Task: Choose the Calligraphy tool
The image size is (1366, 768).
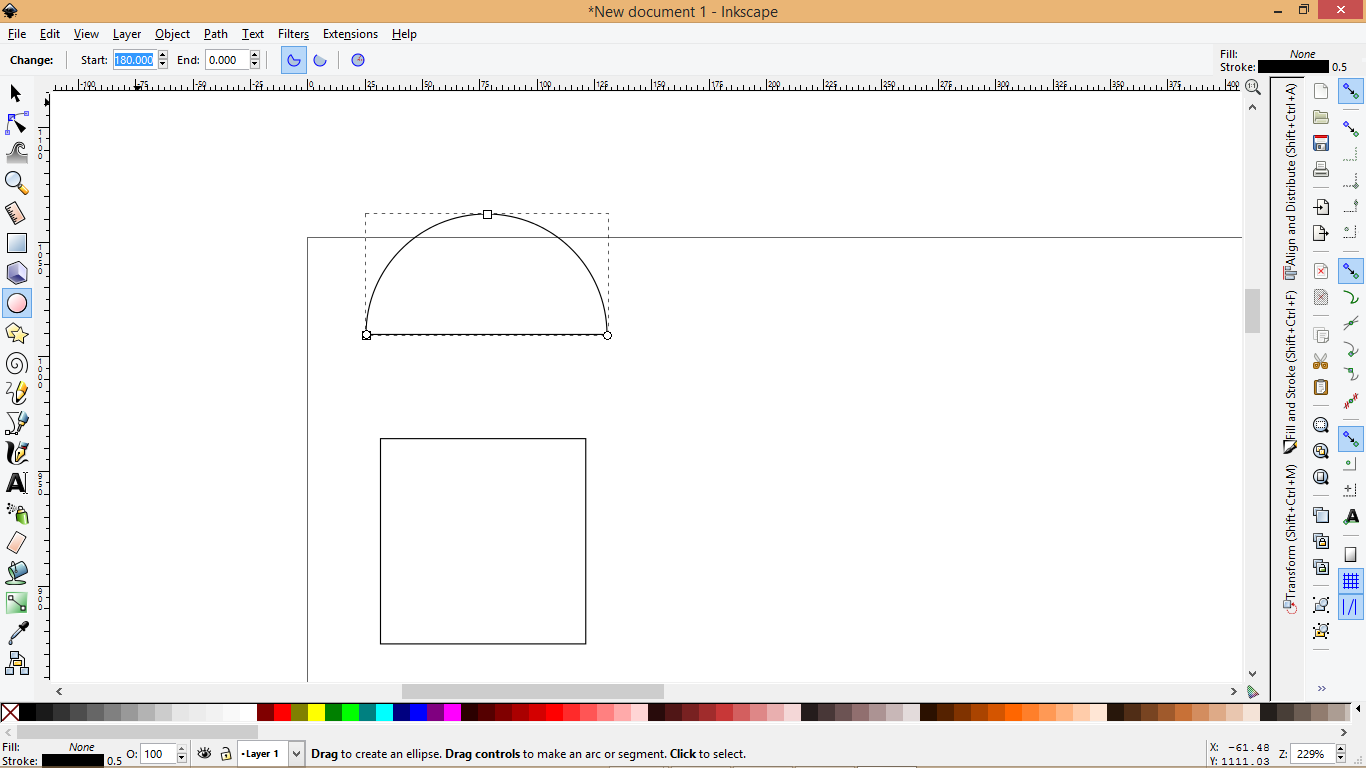Action: click(x=17, y=453)
